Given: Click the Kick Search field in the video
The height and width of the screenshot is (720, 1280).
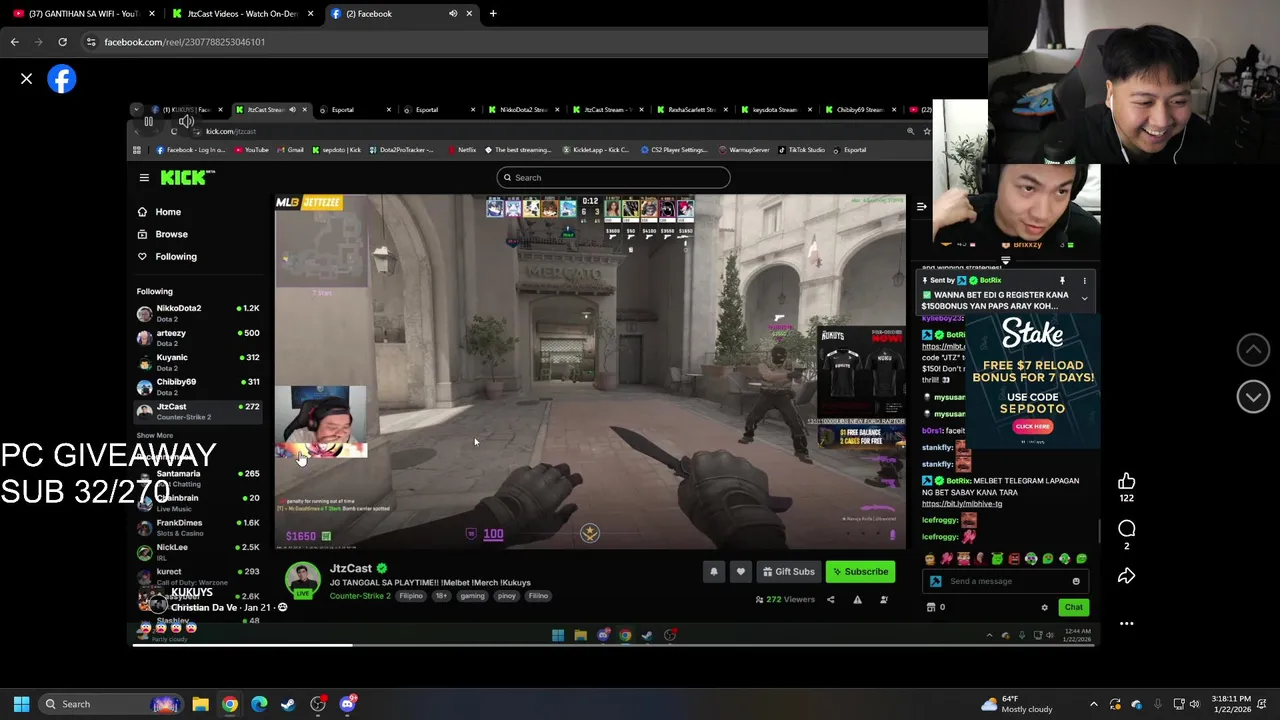Looking at the screenshot, I should point(613,178).
